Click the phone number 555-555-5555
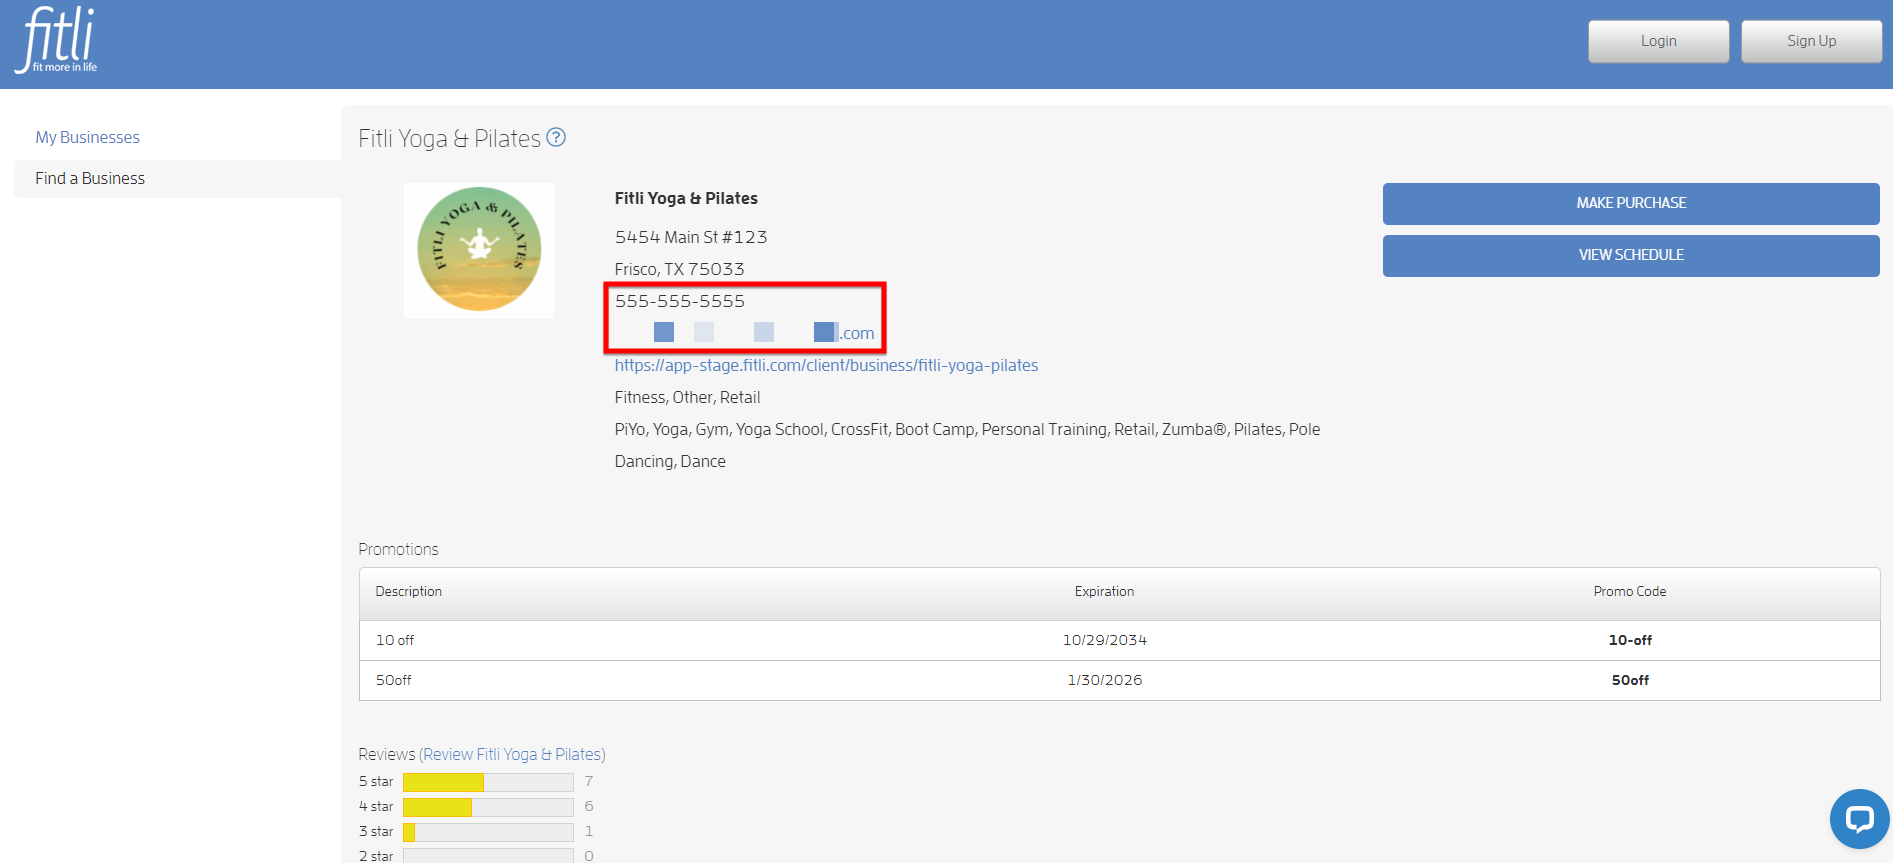 coord(680,301)
